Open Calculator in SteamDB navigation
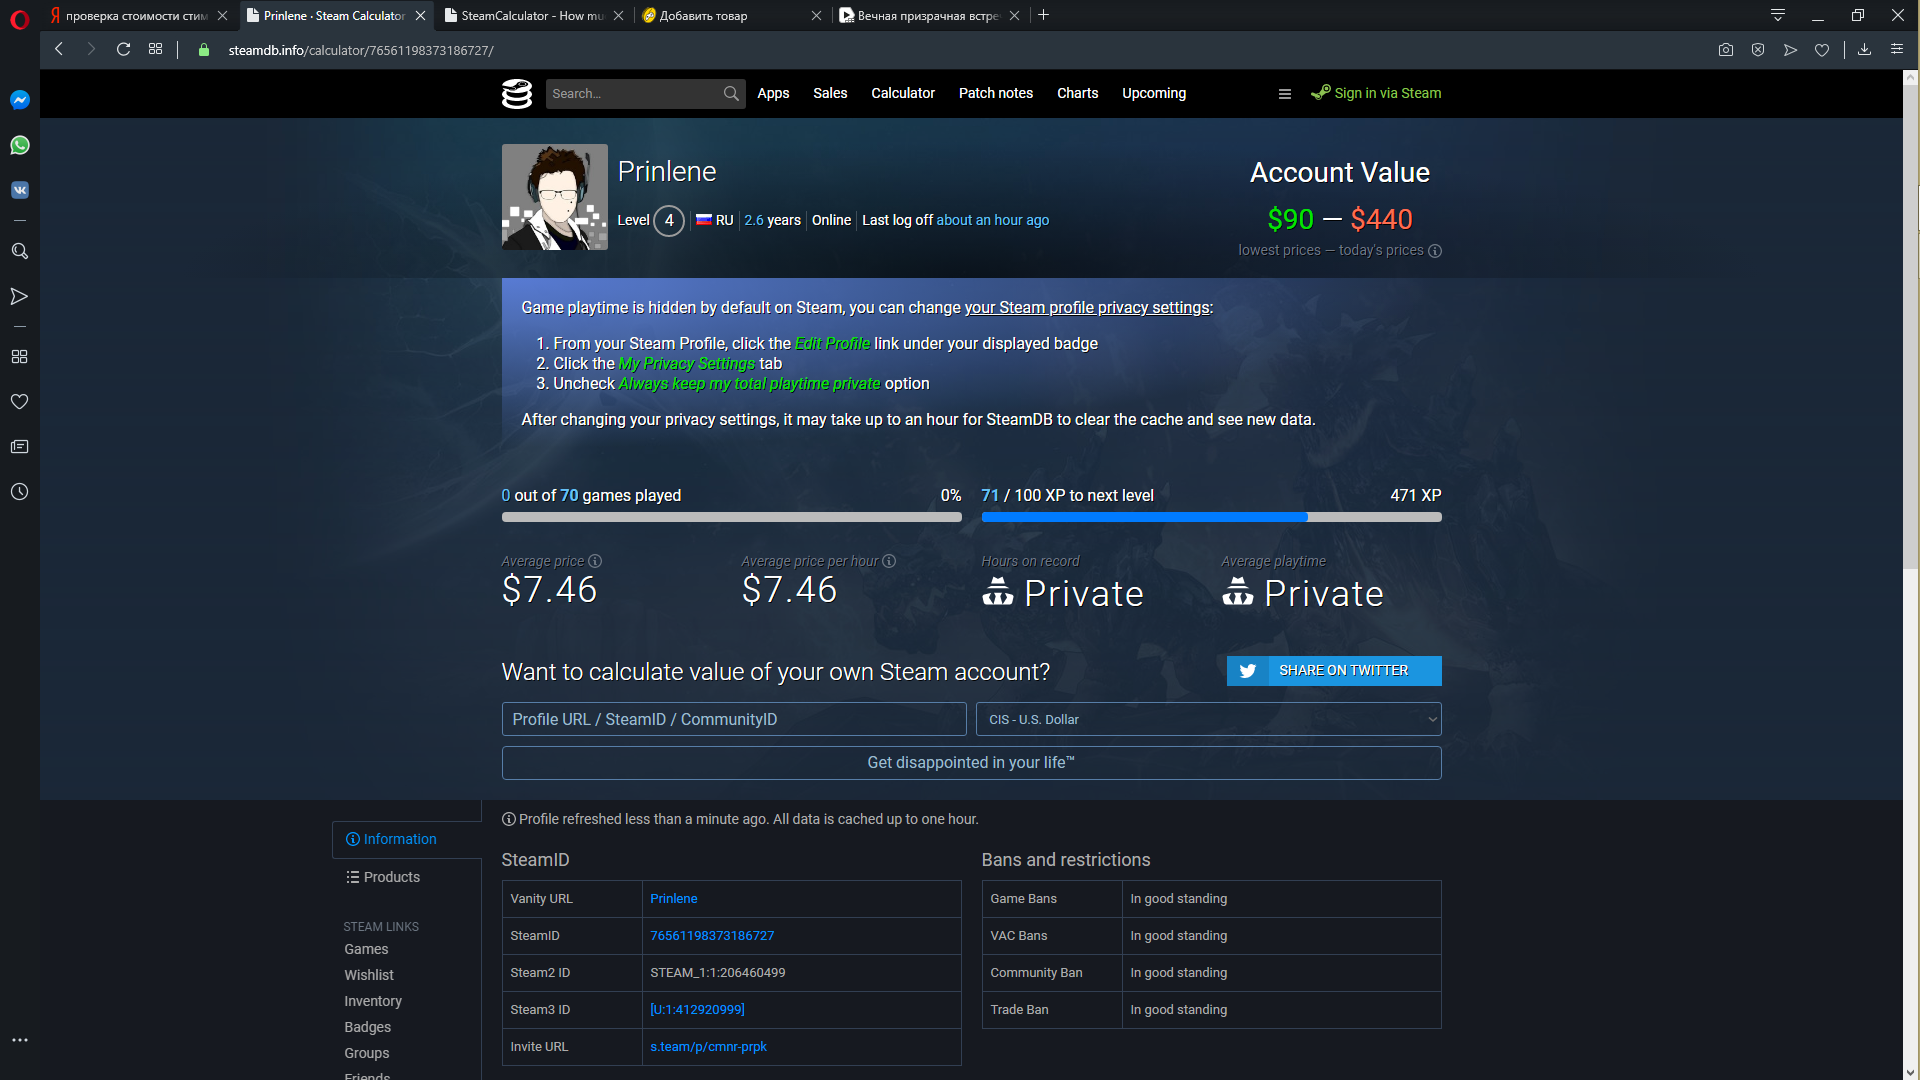Image resolution: width=1920 pixels, height=1080 pixels. [903, 93]
